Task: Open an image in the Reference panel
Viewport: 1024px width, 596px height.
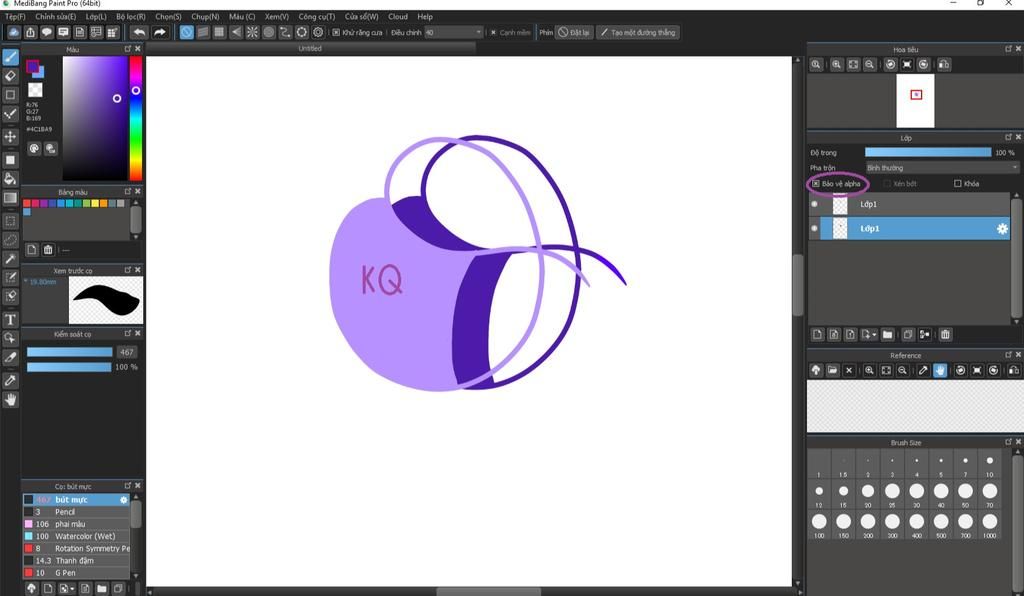Action: pos(833,370)
